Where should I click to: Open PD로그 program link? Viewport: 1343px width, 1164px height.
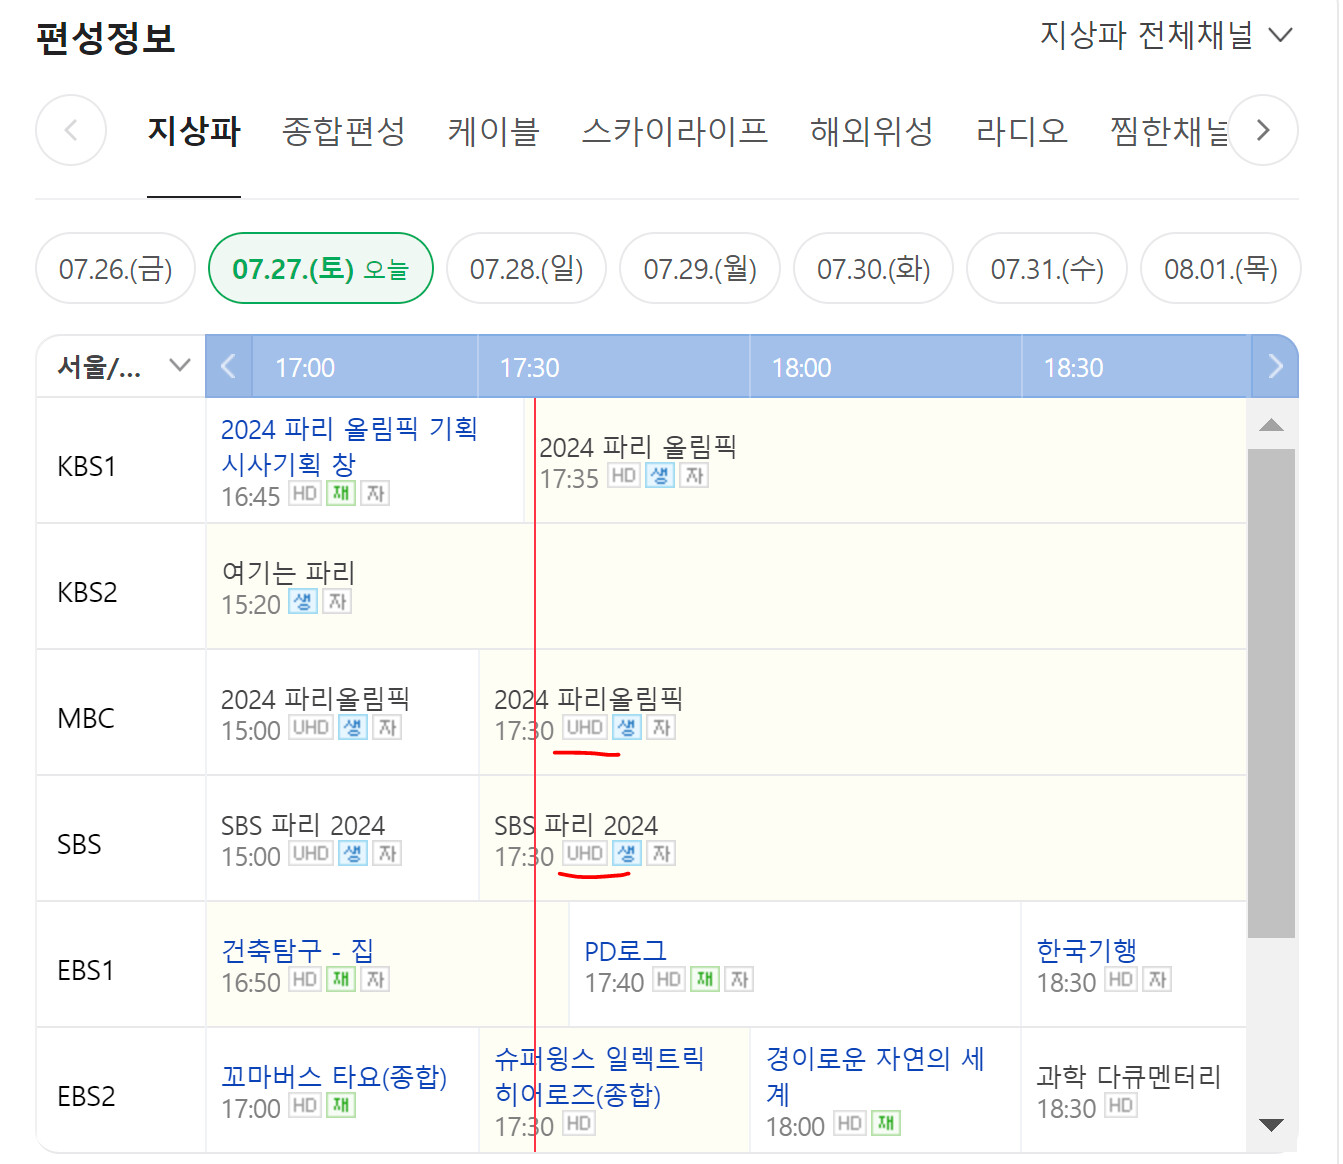626,950
